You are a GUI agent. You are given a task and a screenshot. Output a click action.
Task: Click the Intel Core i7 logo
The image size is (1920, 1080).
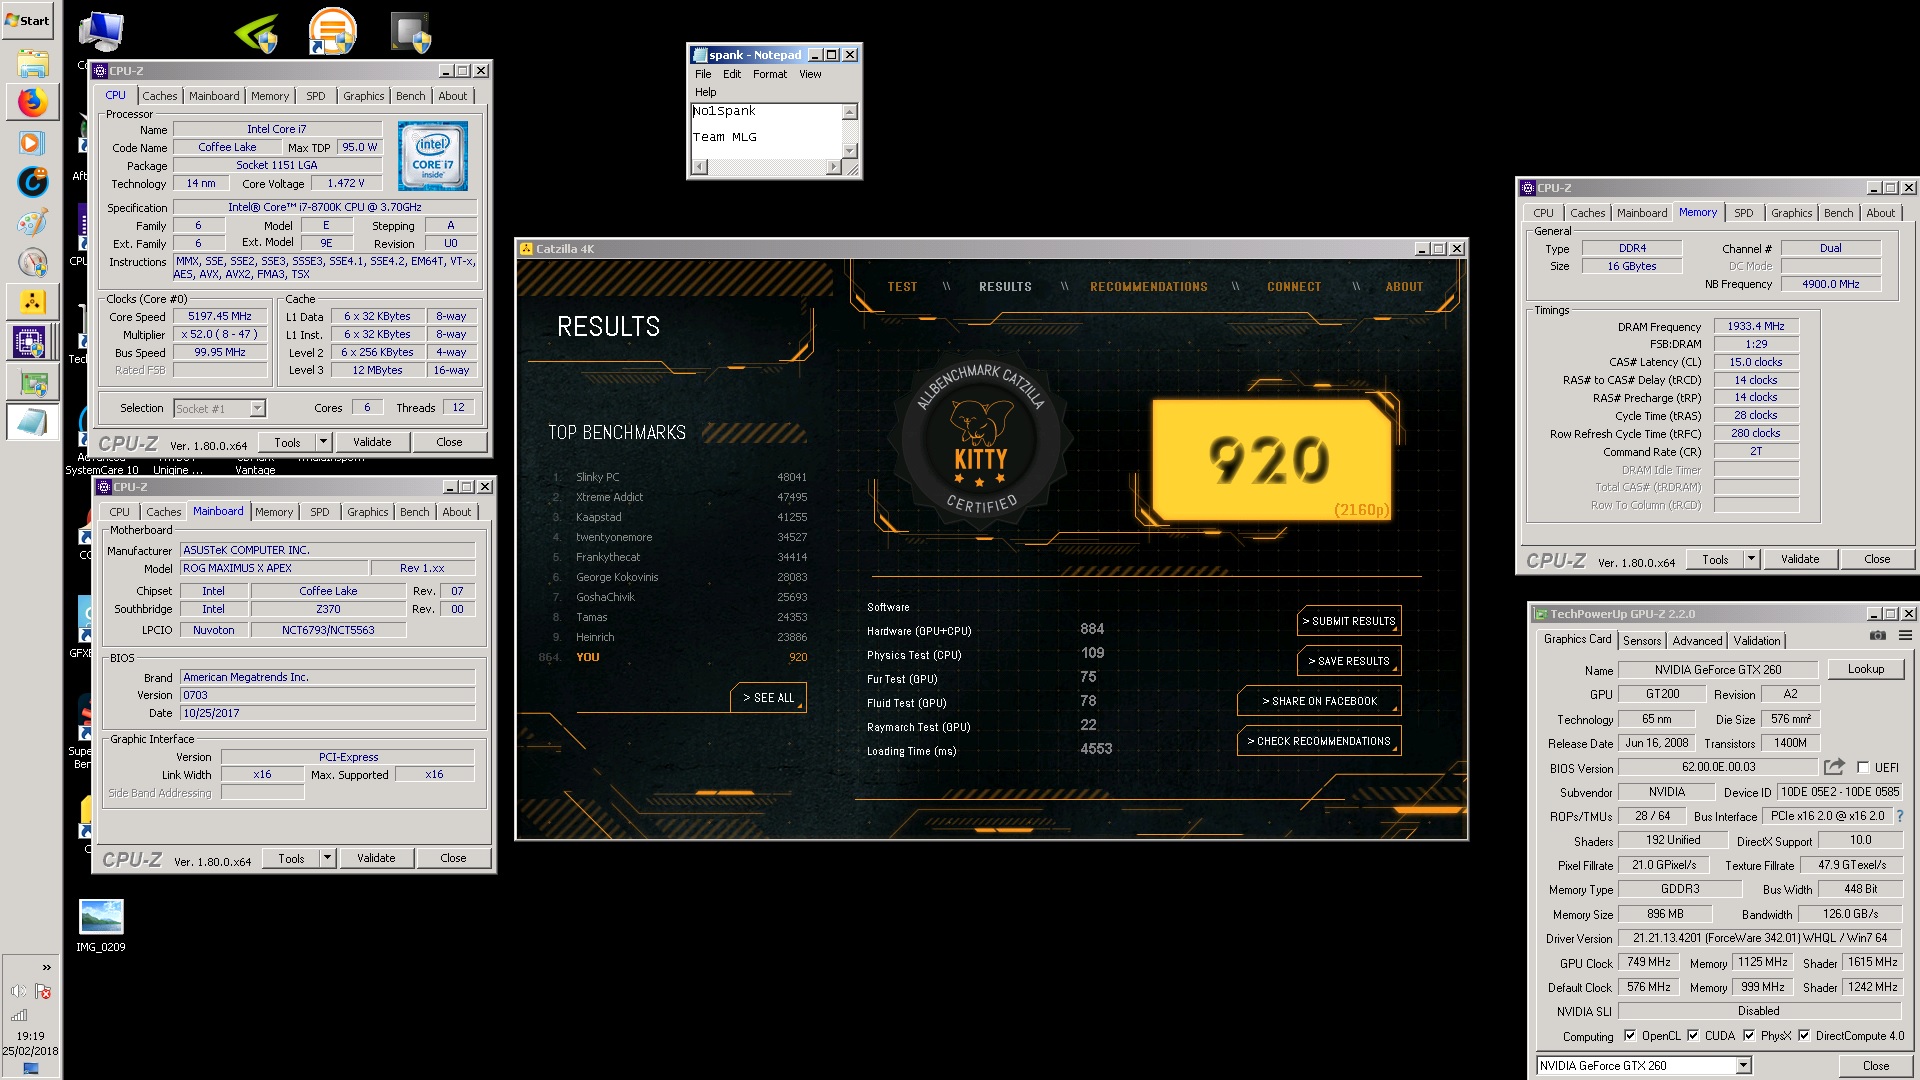(x=432, y=156)
